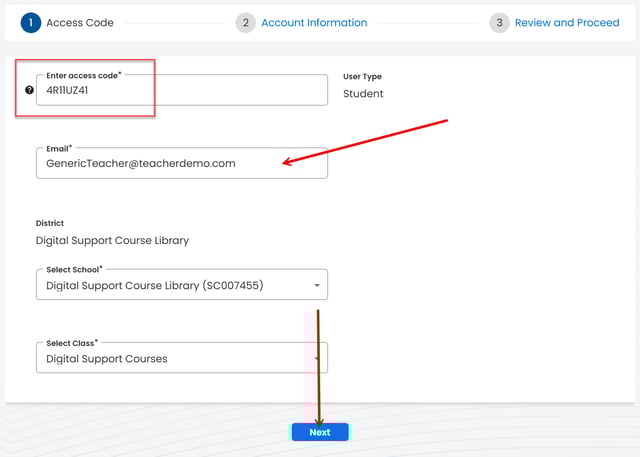Click the step 3 circle icon
Image resolution: width=640 pixels, height=457 pixels.
pyautogui.click(x=499, y=22)
